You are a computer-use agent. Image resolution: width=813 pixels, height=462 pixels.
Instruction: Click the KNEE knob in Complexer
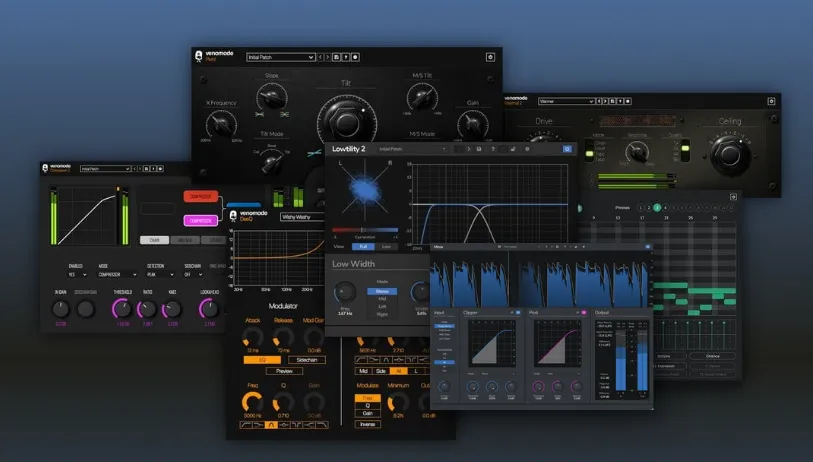point(172,310)
